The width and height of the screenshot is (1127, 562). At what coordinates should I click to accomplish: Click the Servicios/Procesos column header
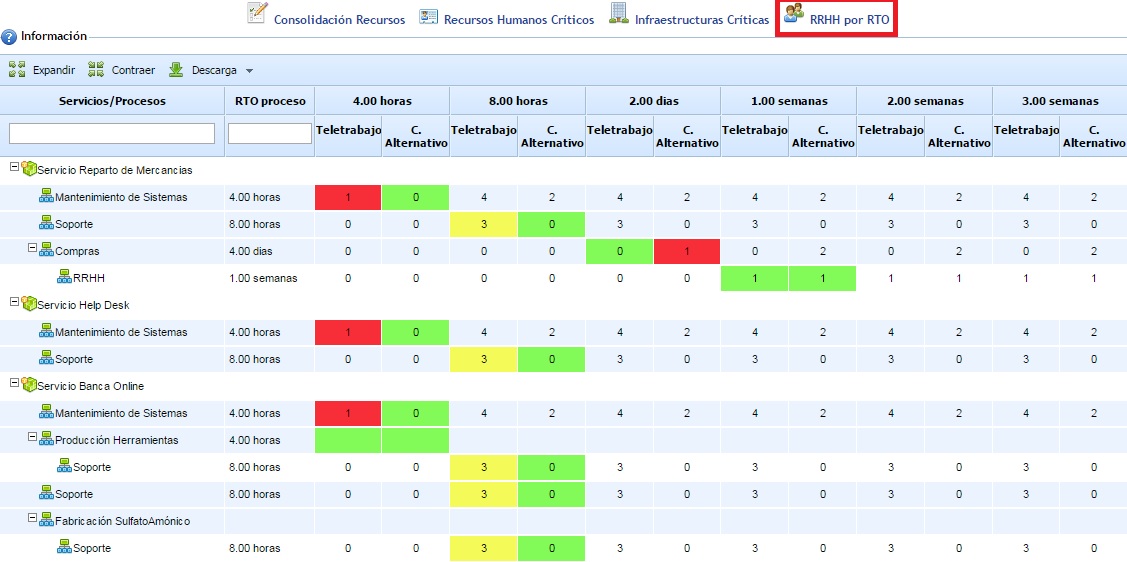[x=112, y=101]
